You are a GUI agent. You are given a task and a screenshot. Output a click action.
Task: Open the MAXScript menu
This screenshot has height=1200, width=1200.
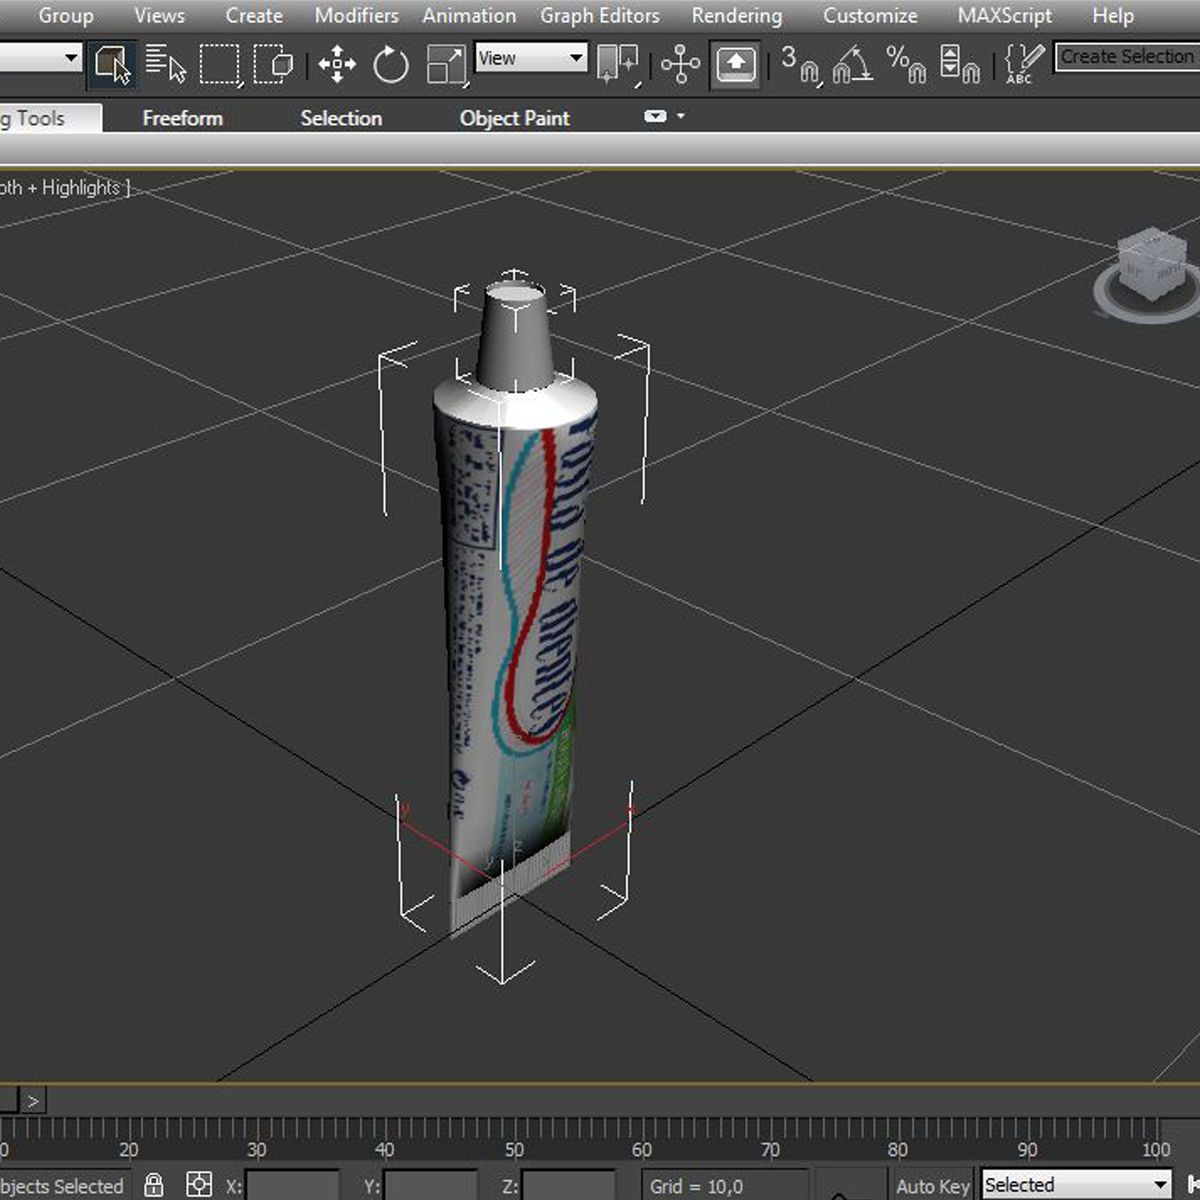(x=1005, y=16)
